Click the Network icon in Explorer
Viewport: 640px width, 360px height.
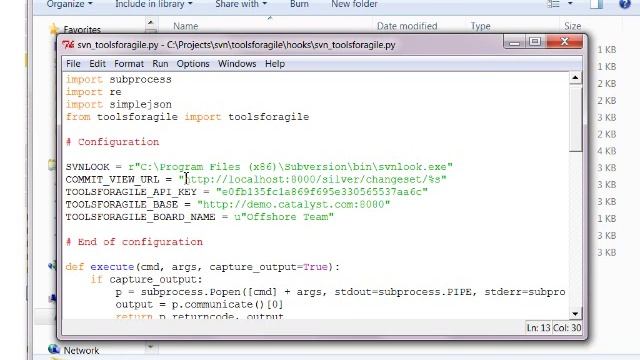click(54, 349)
